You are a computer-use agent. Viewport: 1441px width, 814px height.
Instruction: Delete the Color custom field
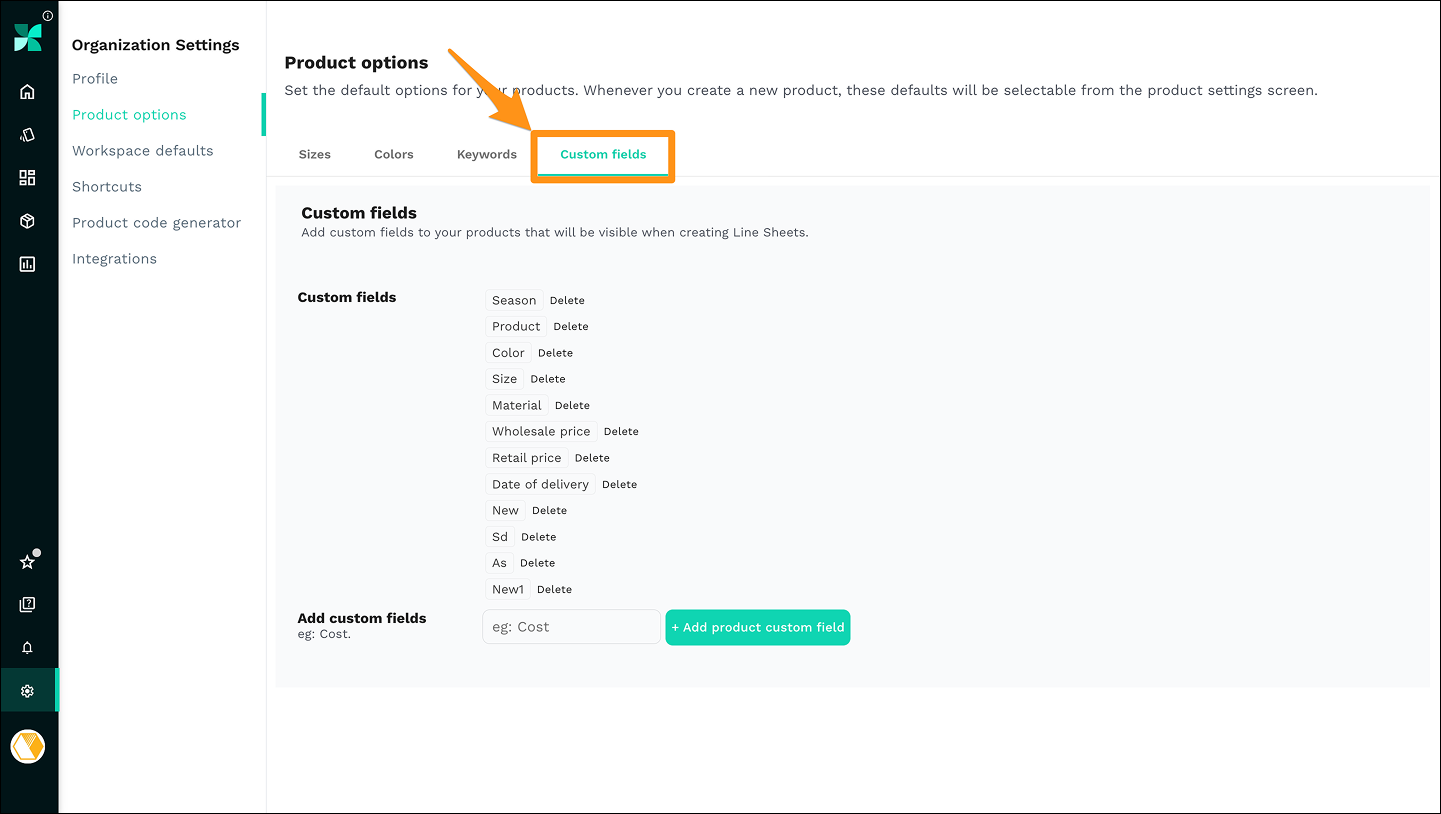click(555, 353)
